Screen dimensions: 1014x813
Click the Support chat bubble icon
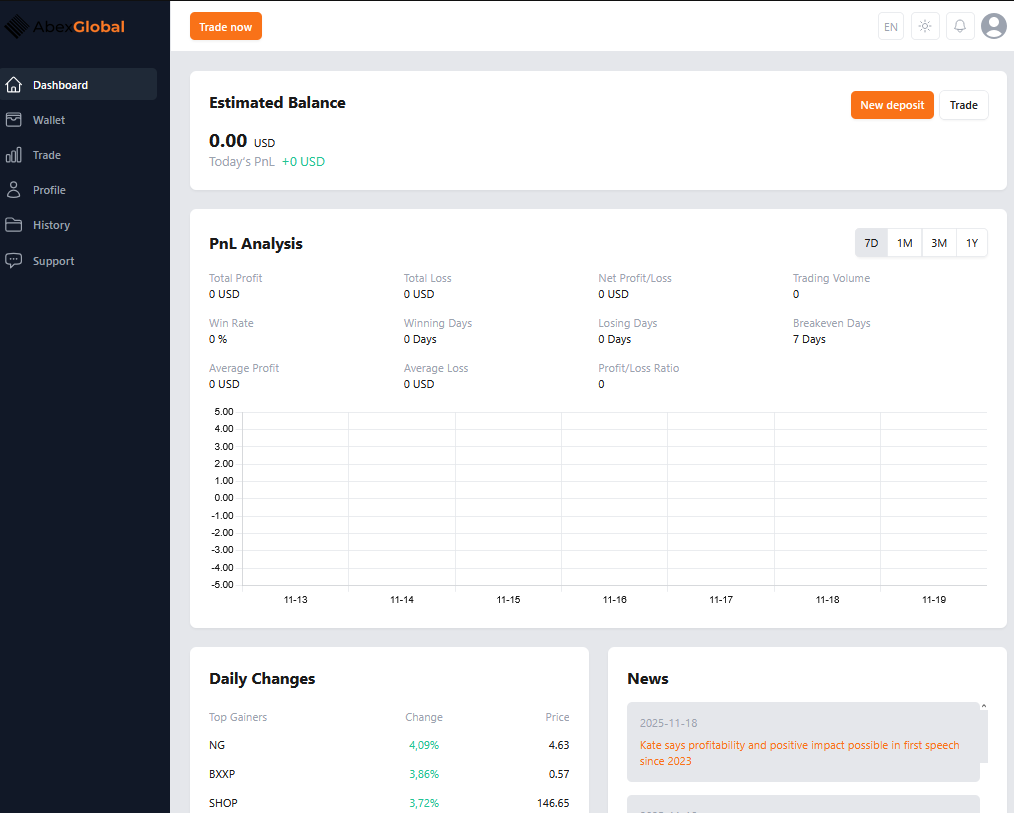tap(14, 261)
